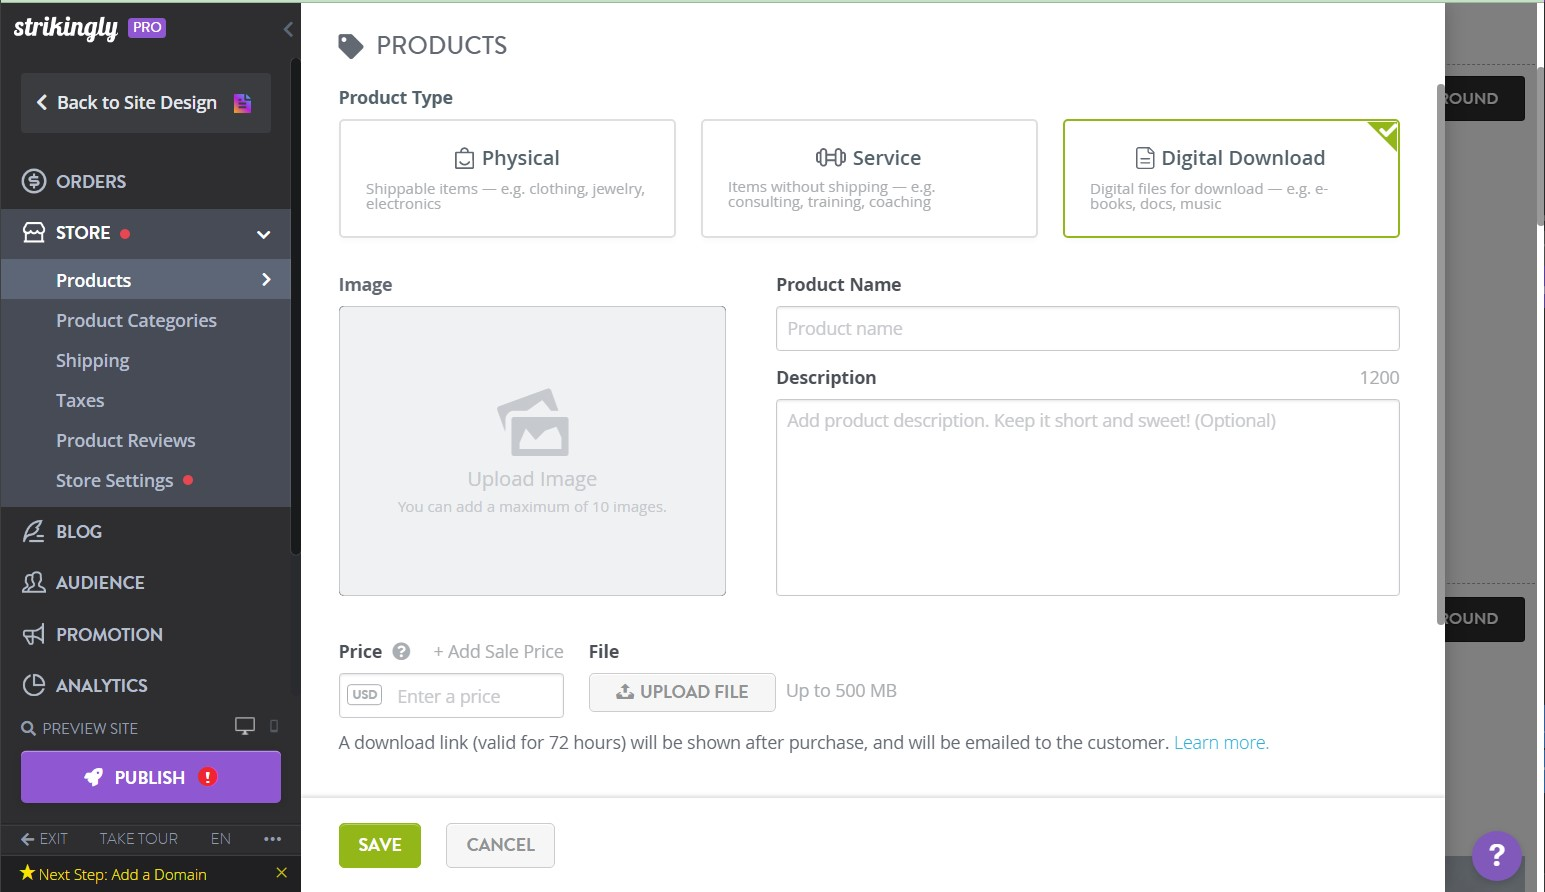Select the Service product type

tap(869, 178)
